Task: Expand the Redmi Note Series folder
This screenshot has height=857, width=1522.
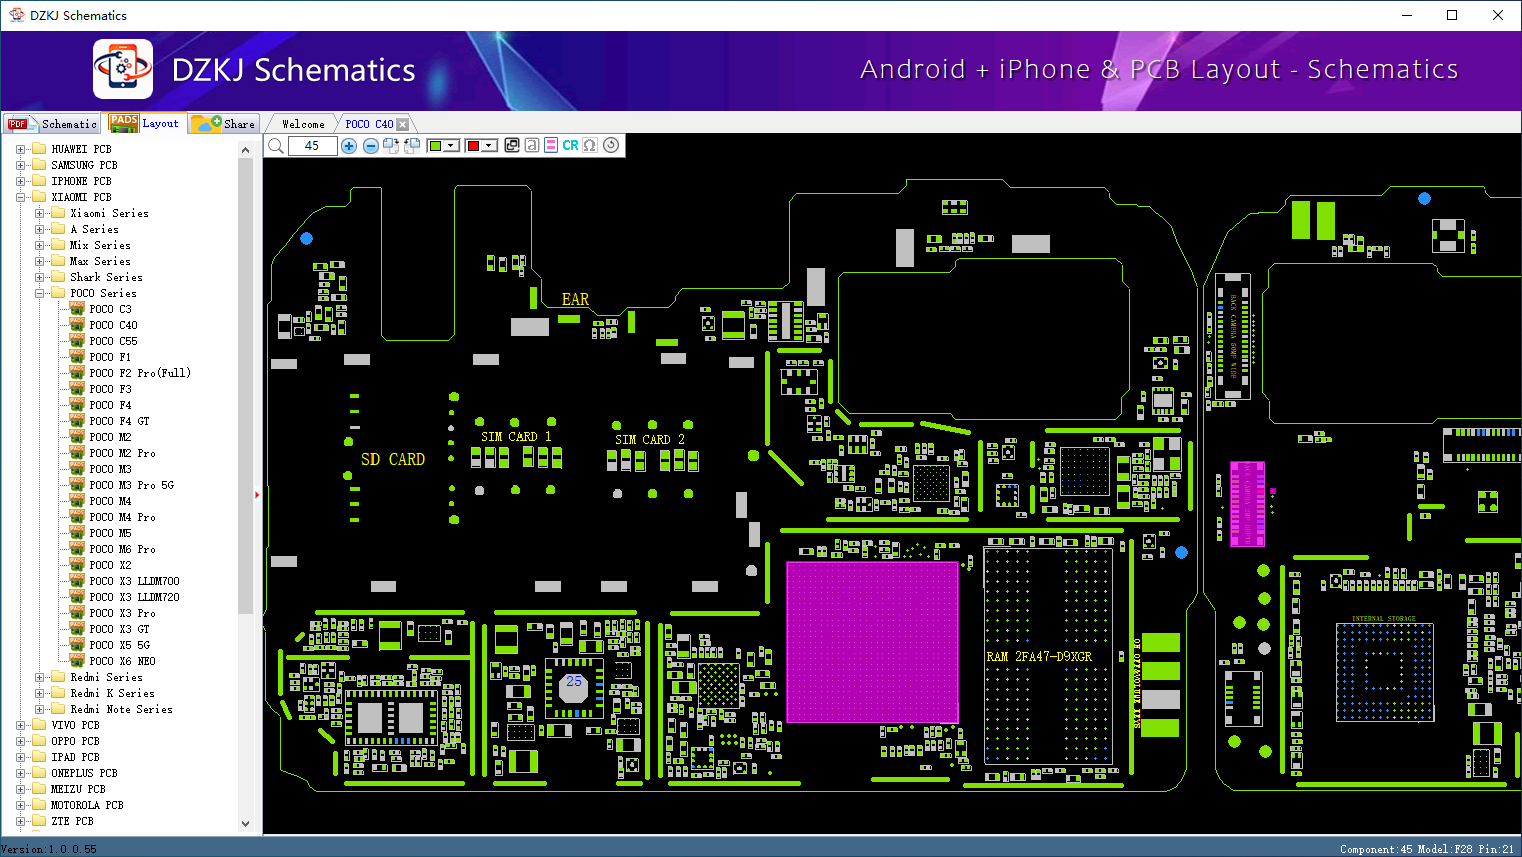Action: pyautogui.click(x=40, y=709)
